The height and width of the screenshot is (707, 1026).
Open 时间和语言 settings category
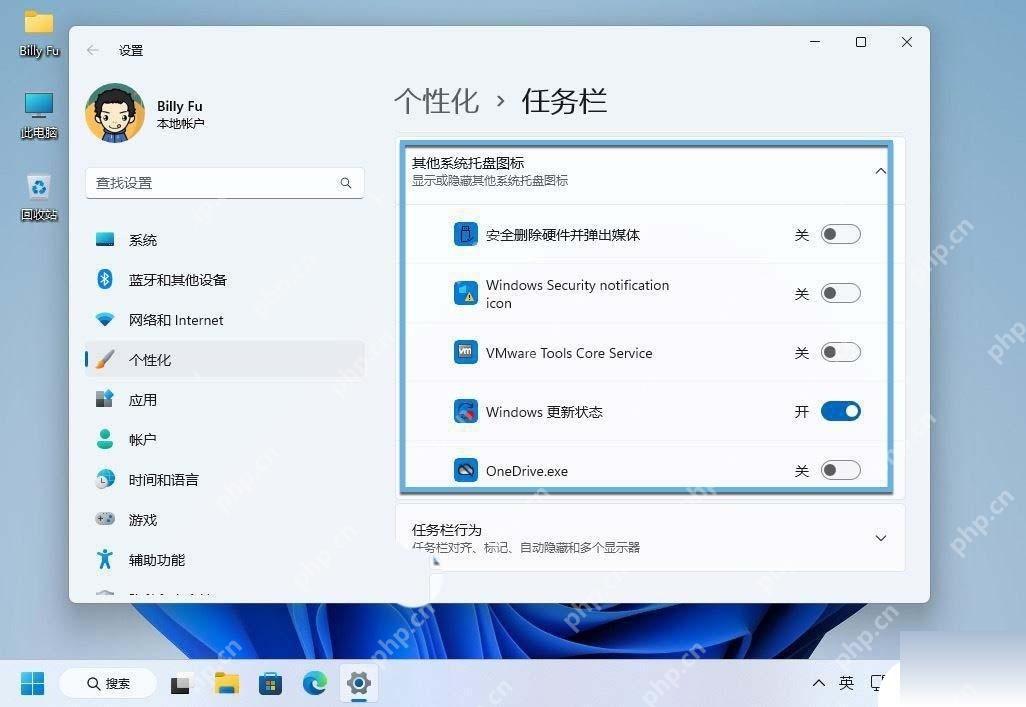click(x=224, y=479)
